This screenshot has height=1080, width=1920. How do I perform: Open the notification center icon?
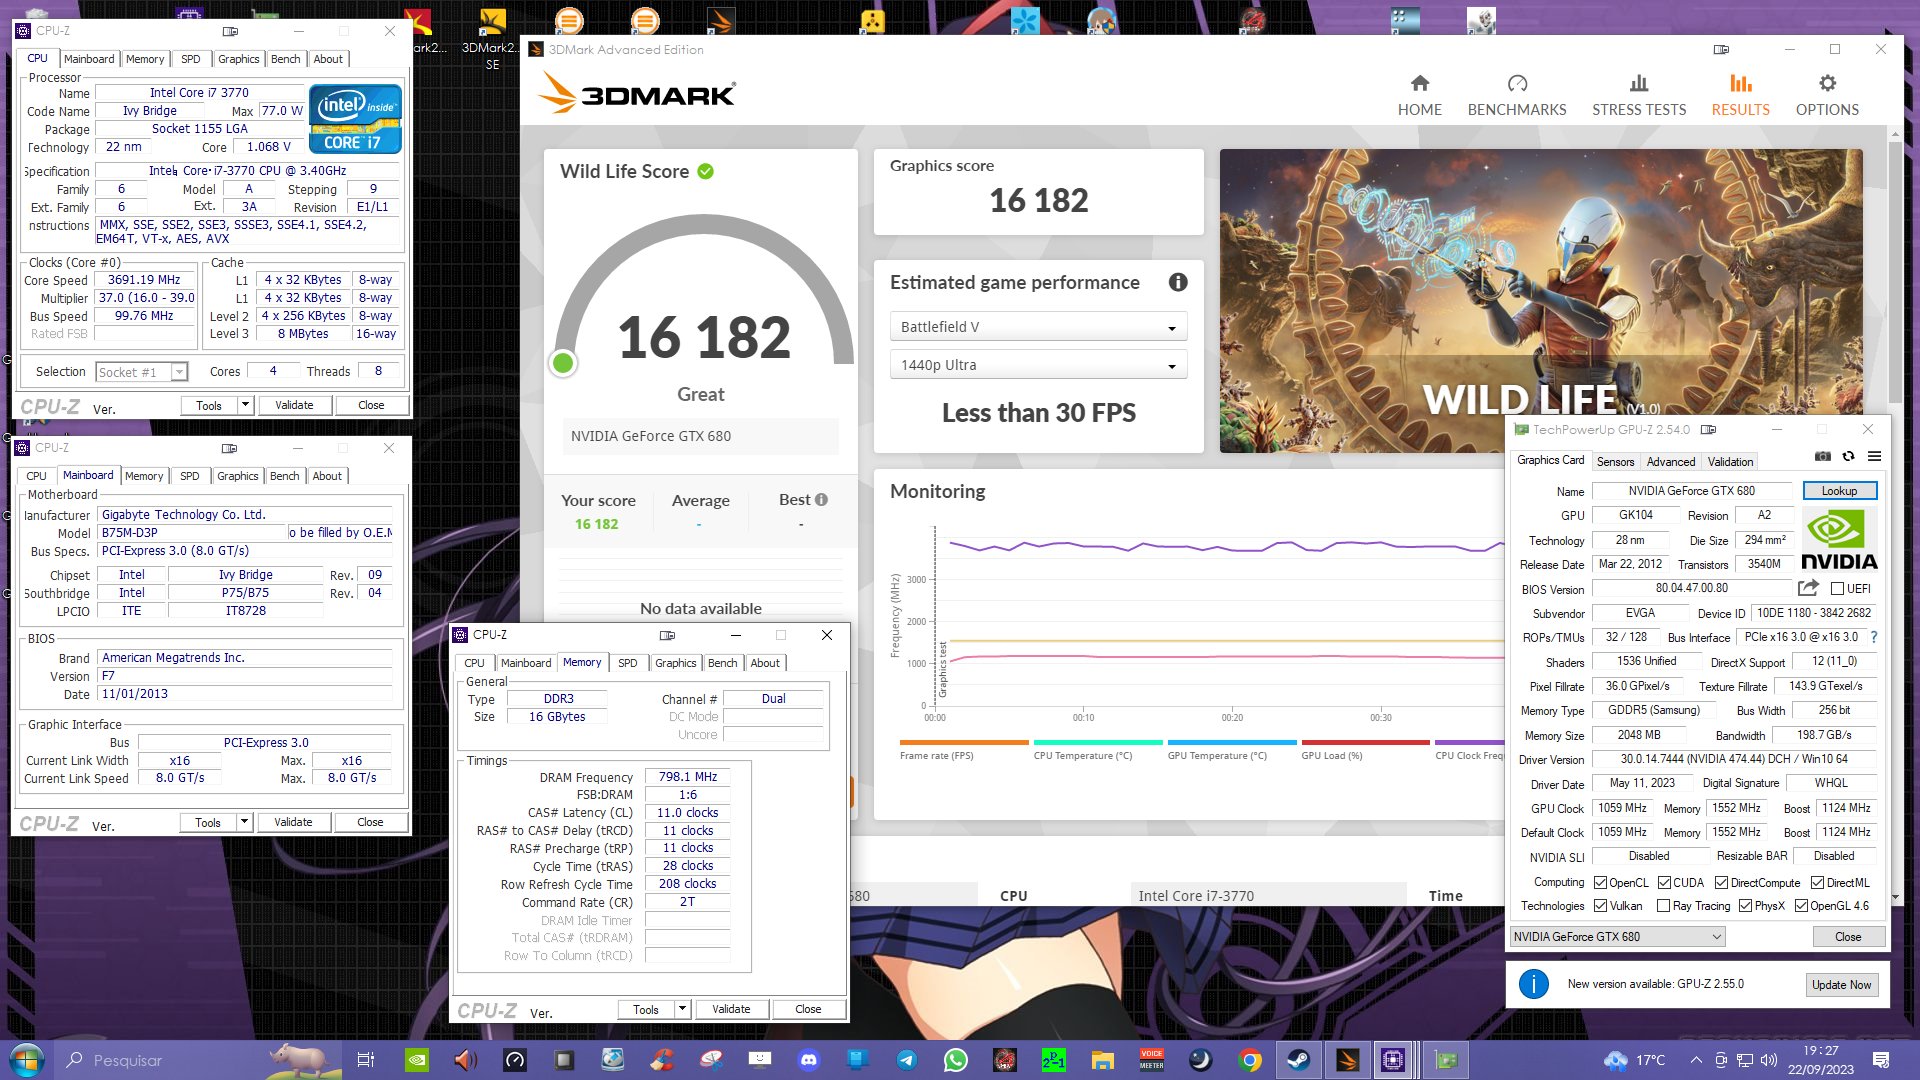tap(1880, 1060)
